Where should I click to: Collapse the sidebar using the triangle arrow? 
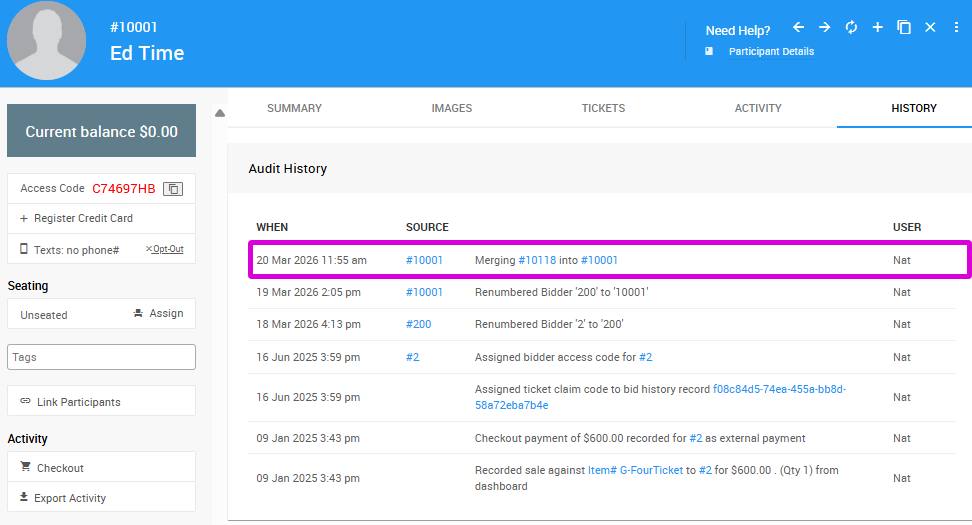tap(220, 113)
